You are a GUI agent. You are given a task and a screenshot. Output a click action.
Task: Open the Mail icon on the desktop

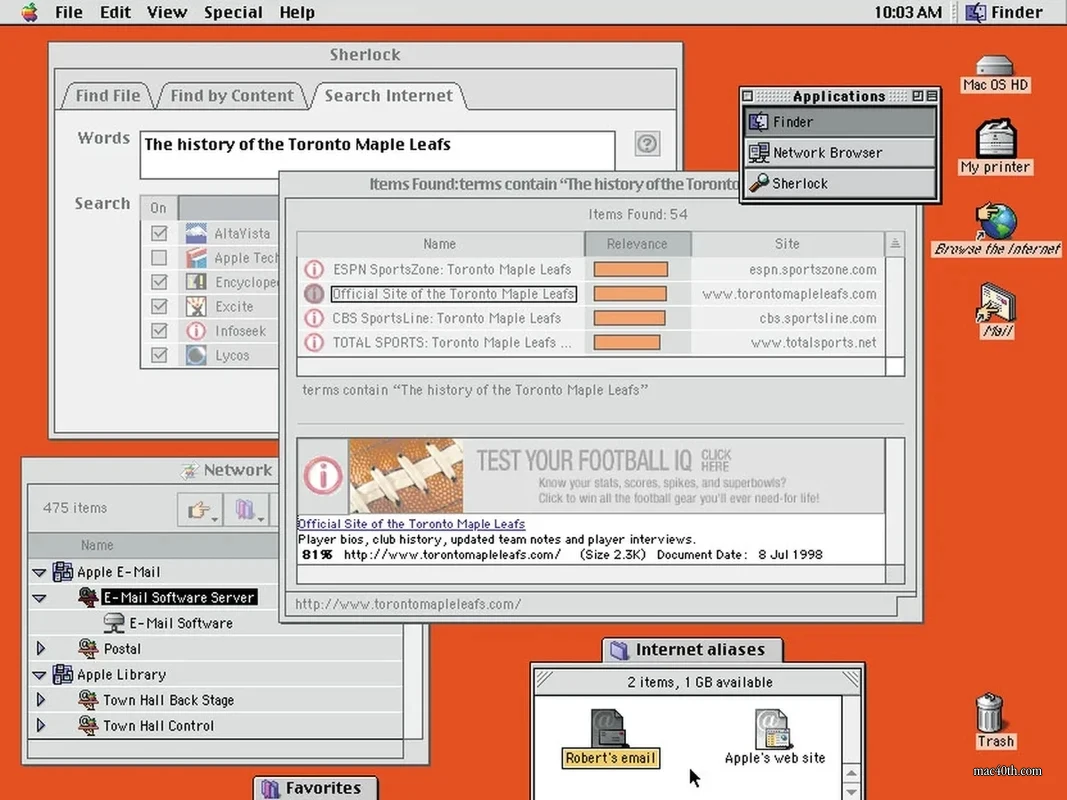(995, 305)
